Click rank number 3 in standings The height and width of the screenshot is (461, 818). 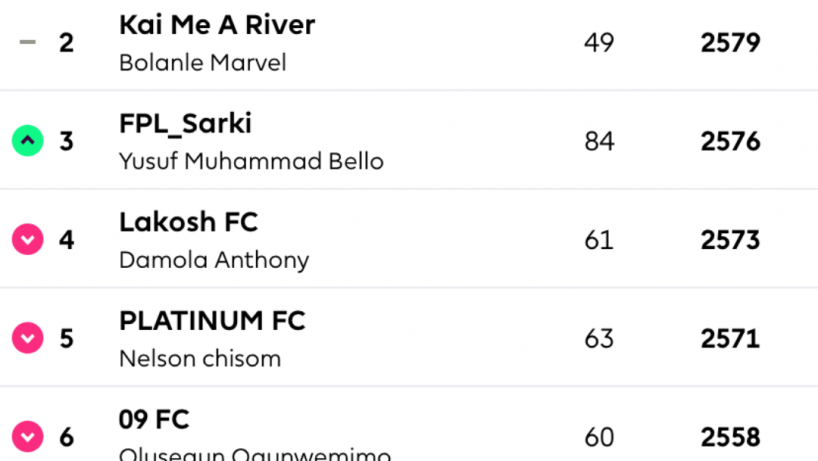click(66, 141)
